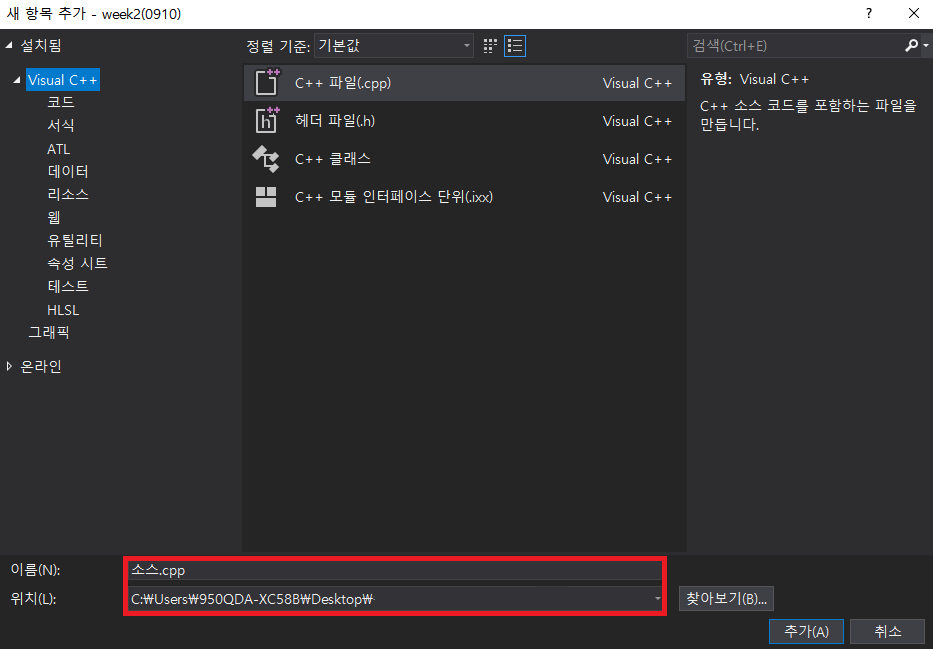
Task: Expand the 온라인 tree section
Action: point(9,366)
